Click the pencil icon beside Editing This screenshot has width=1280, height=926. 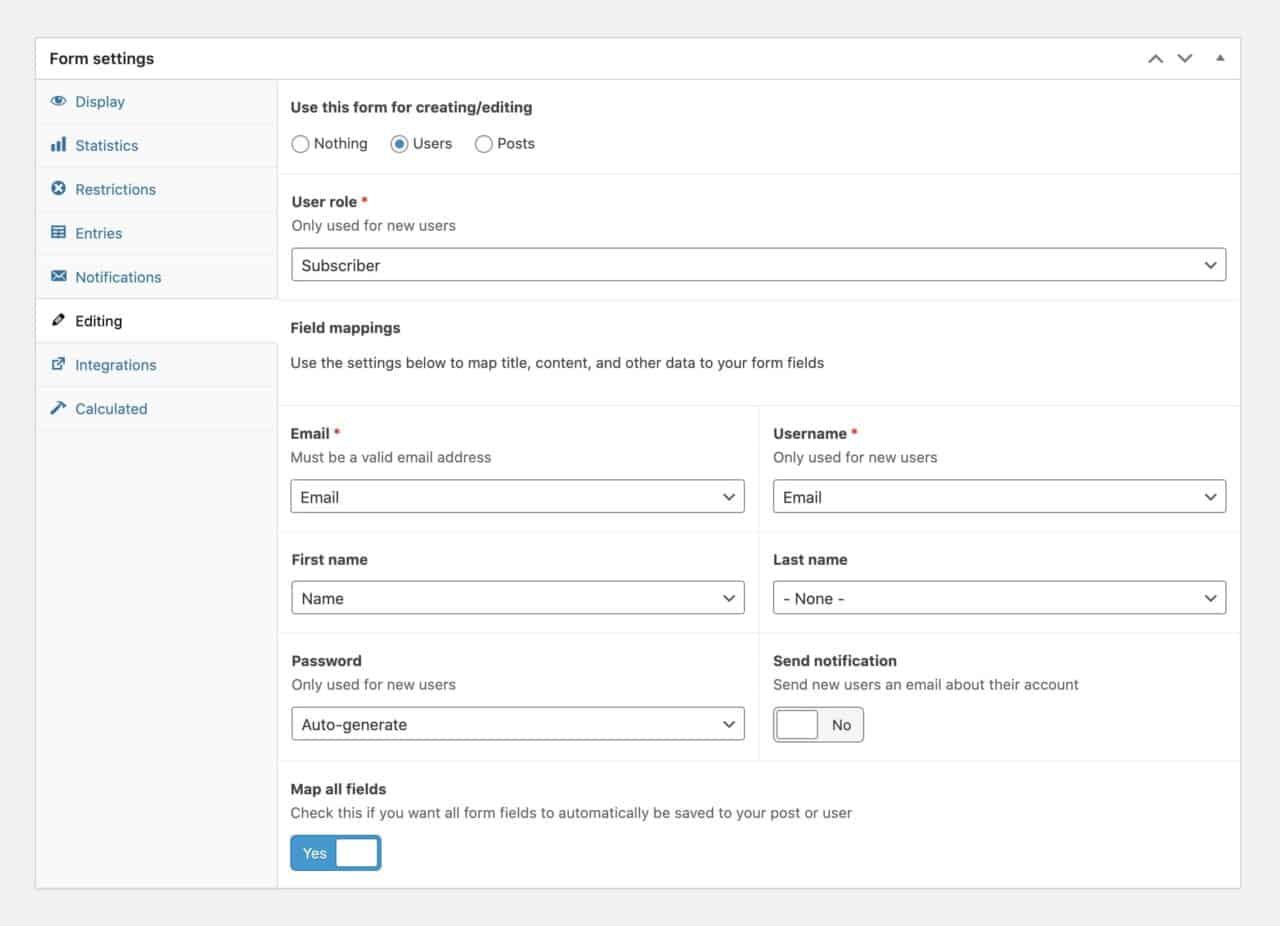(58, 321)
